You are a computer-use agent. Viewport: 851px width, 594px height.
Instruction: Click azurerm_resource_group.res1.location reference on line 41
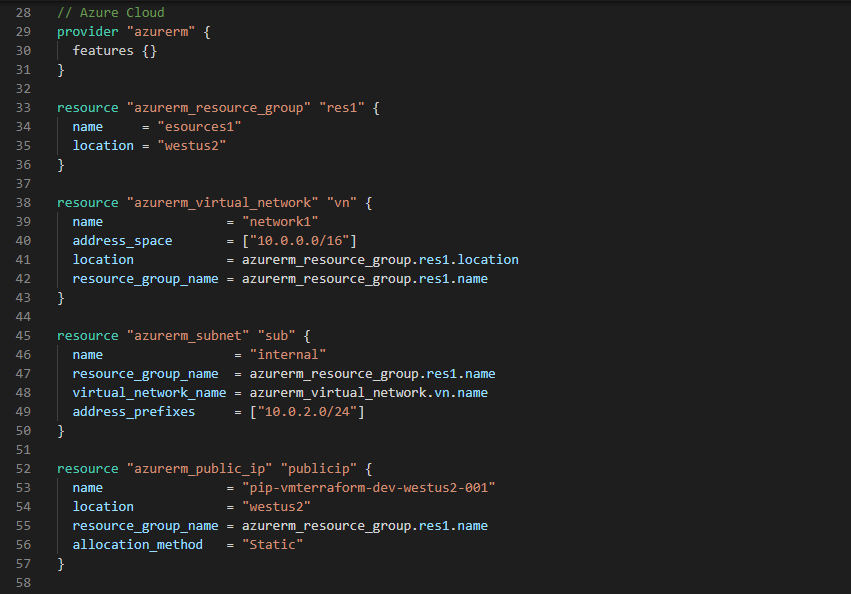click(372, 260)
